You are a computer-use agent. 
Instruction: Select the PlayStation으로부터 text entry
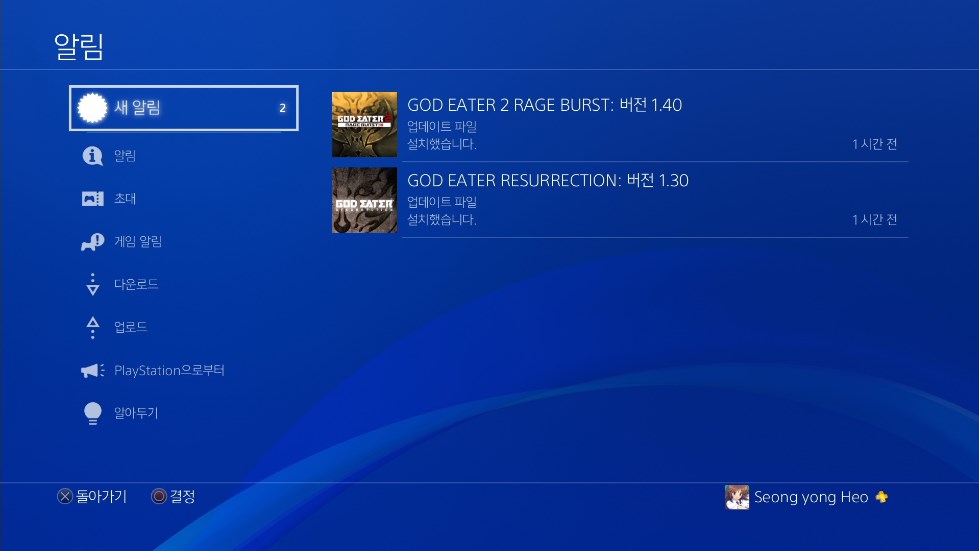[169, 370]
